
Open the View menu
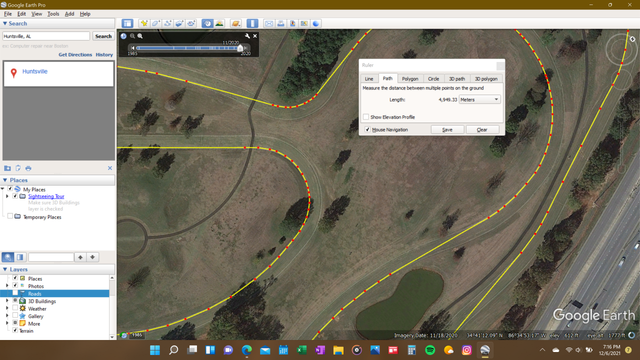click(x=37, y=14)
